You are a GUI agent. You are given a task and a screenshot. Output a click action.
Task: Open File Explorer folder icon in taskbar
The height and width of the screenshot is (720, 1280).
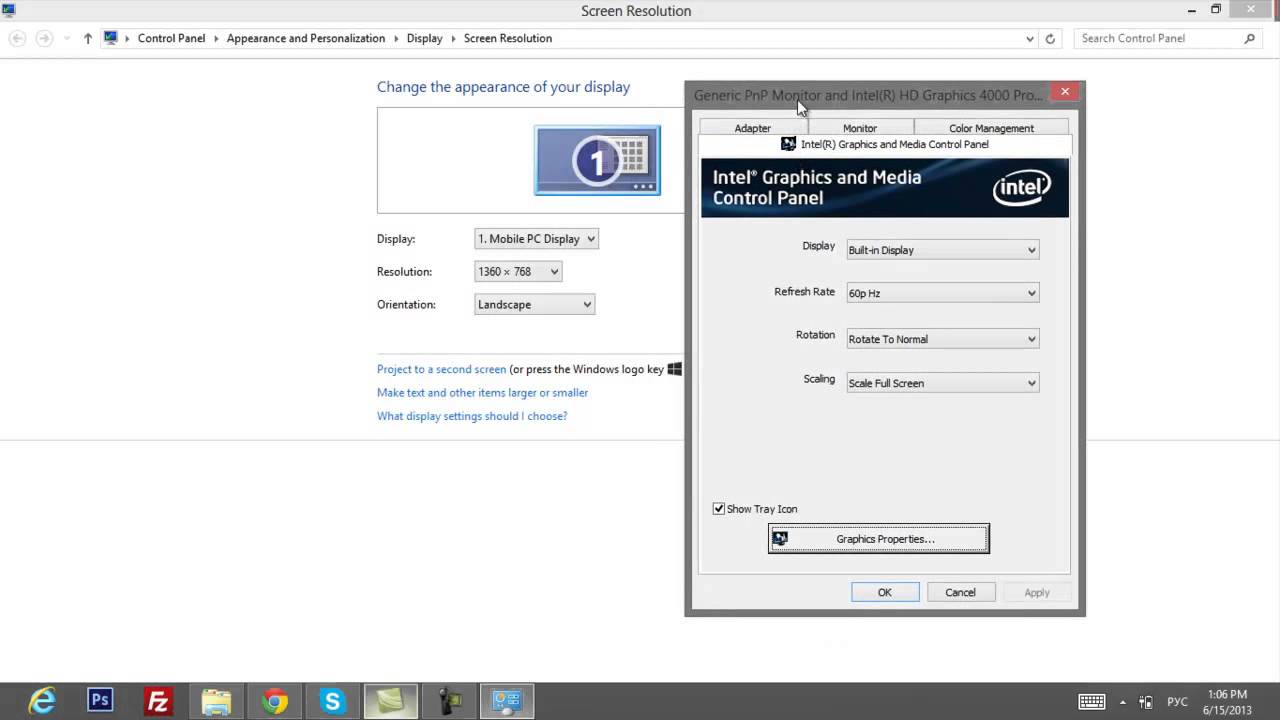click(x=216, y=701)
